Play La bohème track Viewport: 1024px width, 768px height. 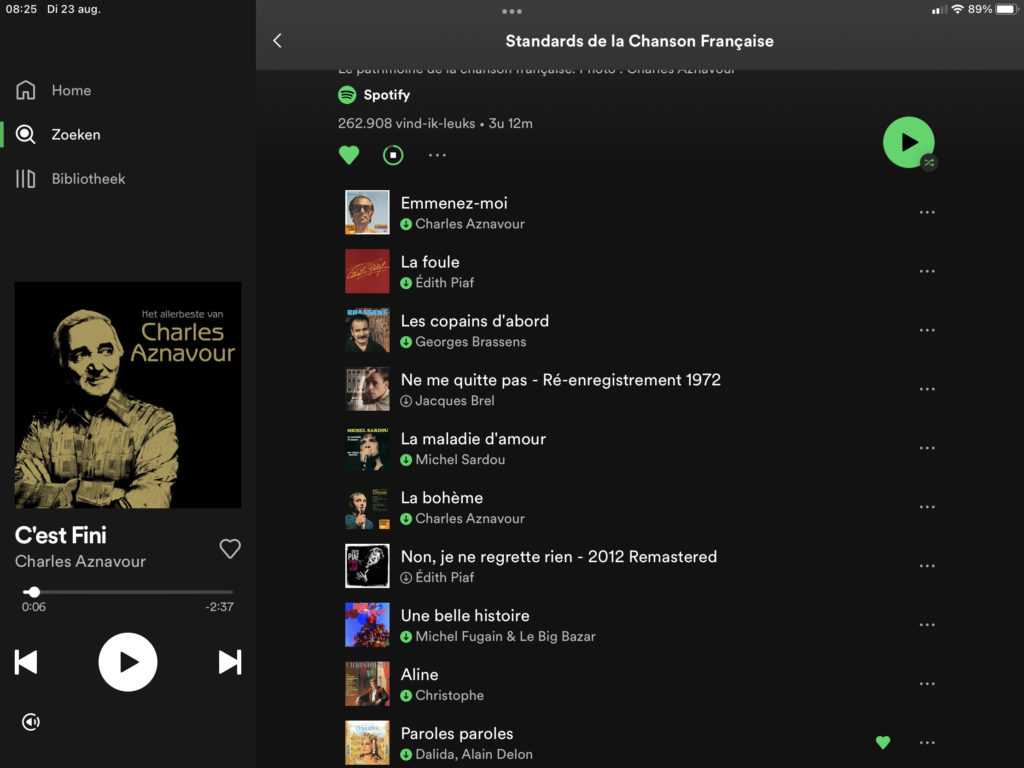click(640, 507)
